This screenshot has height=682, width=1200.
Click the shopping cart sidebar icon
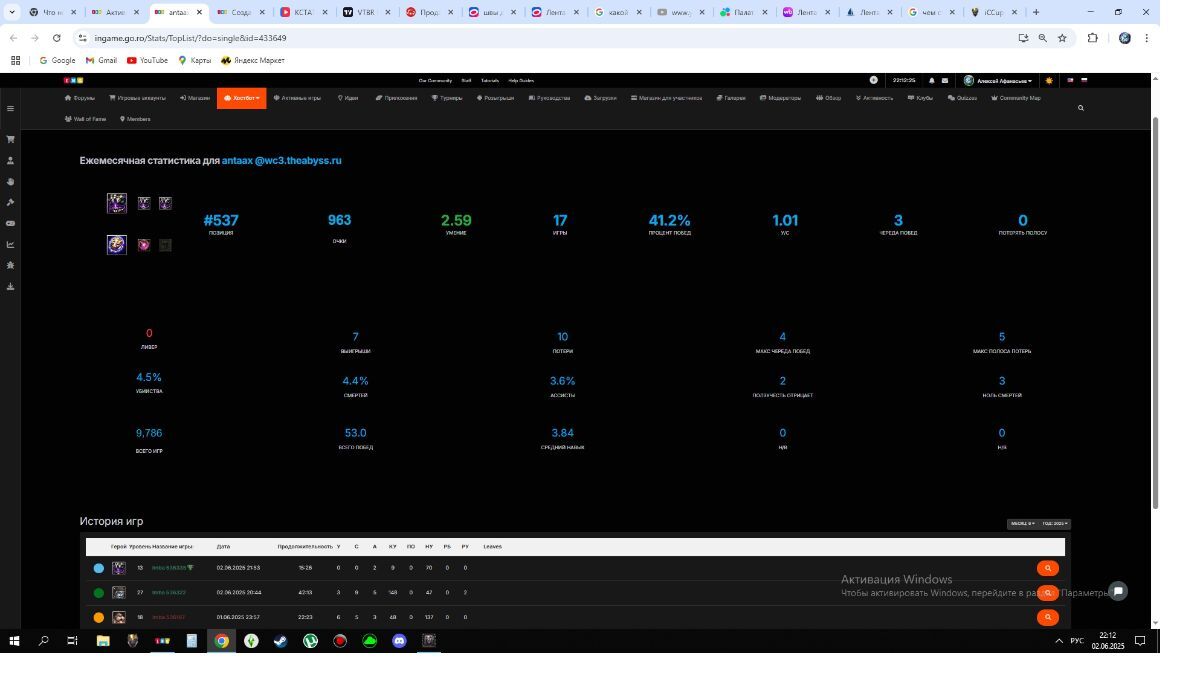(10, 139)
